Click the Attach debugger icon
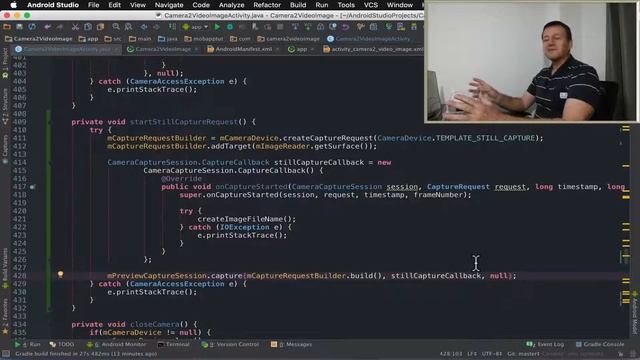Viewport: 640px width, 360px height. tap(255, 27)
